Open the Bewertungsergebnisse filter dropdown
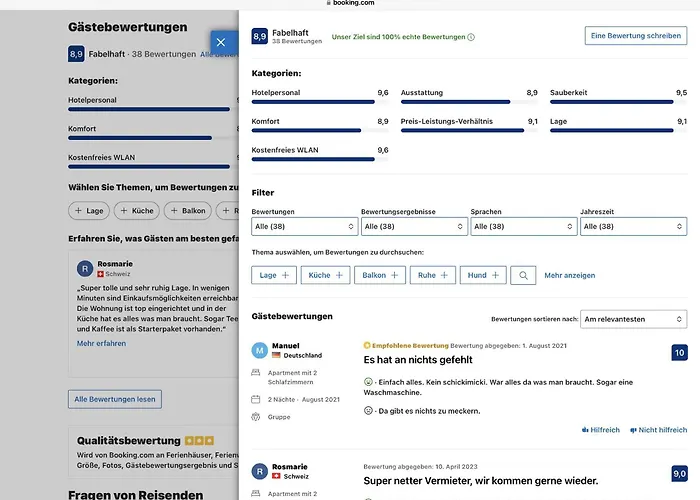 414,226
